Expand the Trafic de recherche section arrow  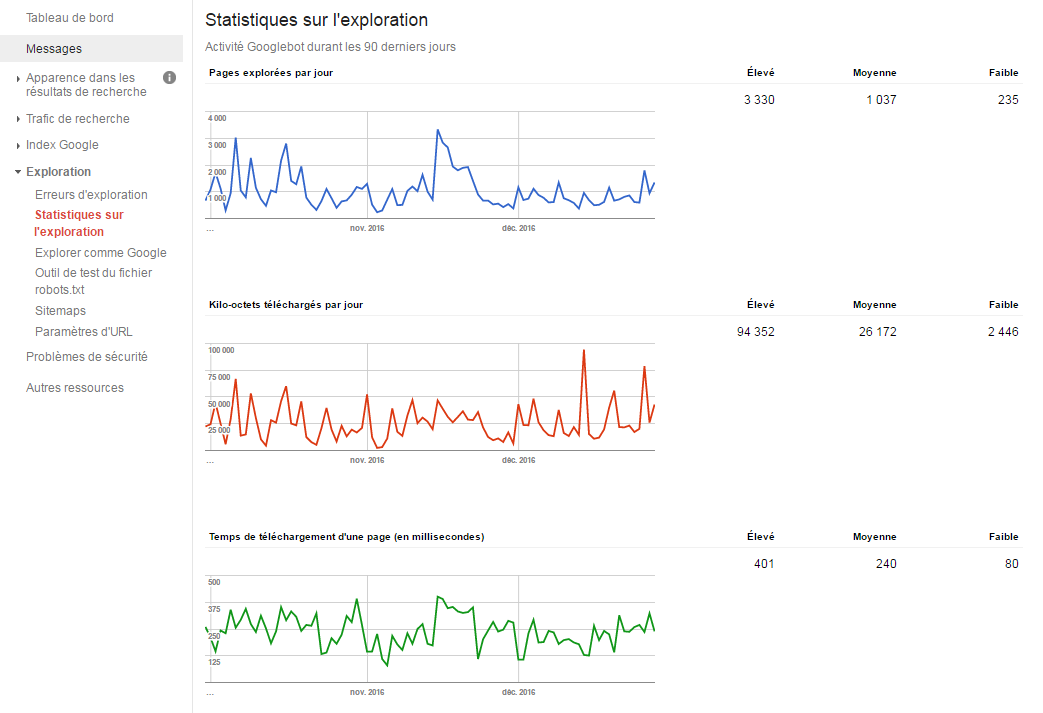(x=18, y=119)
